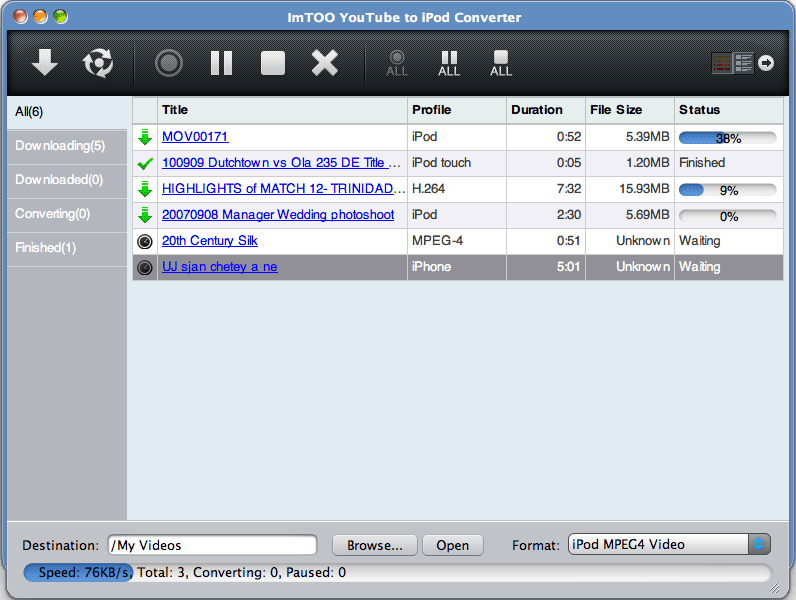Sort by the Status column header
The height and width of the screenshot is (600, 796).
click(729, 110)
